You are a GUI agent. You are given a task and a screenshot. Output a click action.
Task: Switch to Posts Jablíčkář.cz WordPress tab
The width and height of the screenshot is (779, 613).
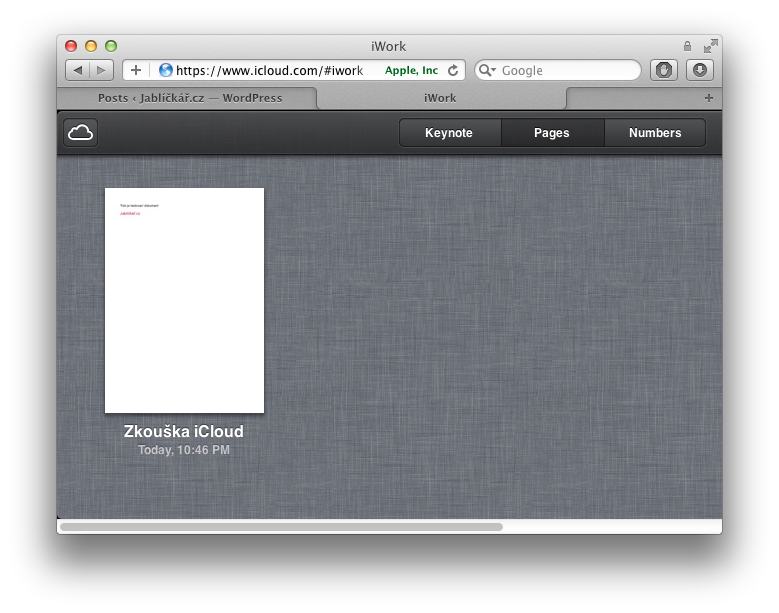(x=190, y=98)
